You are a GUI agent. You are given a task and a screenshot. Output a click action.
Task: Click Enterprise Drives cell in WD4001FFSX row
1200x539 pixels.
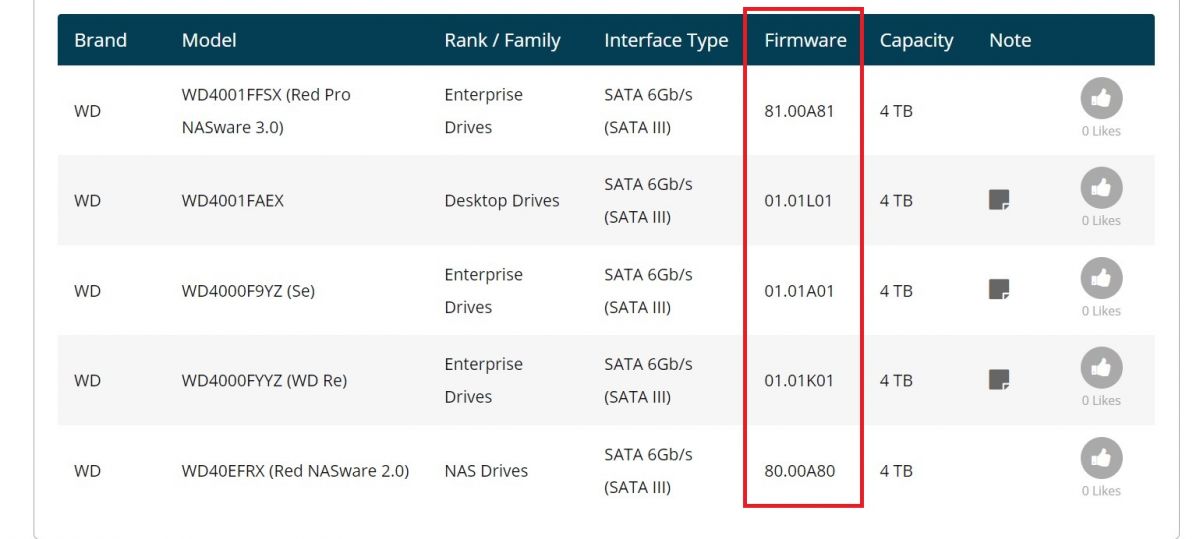[484, 111]
